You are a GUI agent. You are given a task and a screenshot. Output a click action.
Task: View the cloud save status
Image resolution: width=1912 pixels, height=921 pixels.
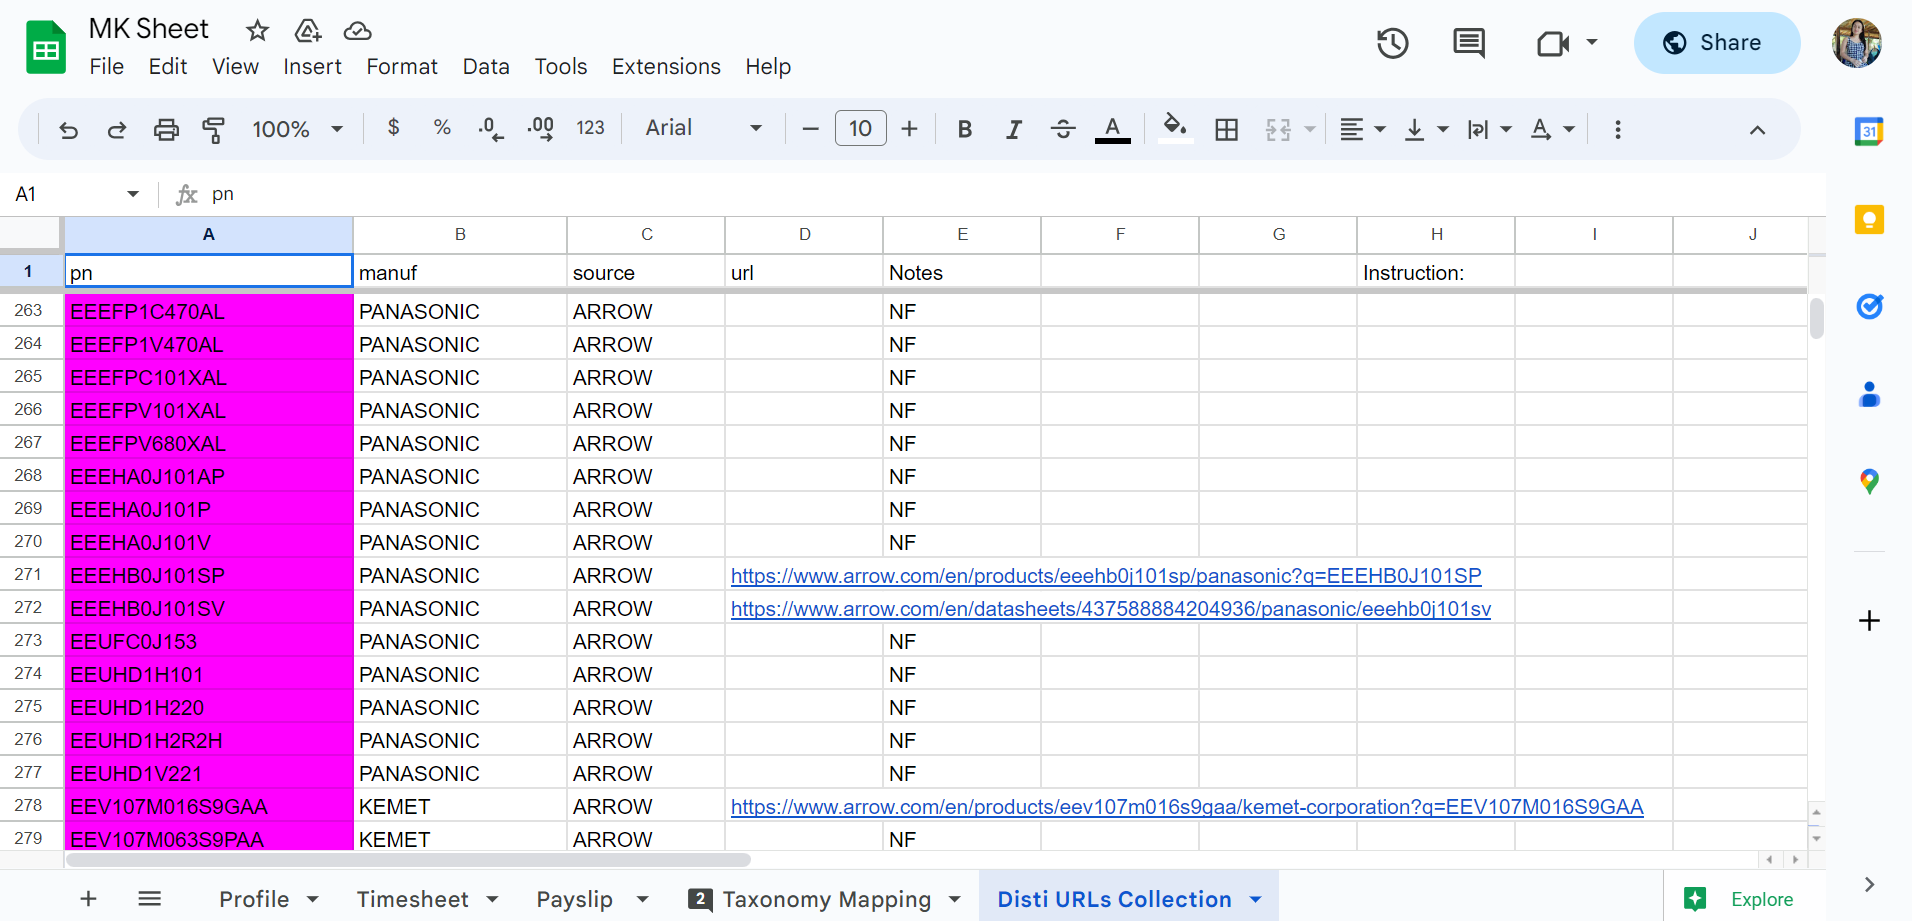(357, 31)
